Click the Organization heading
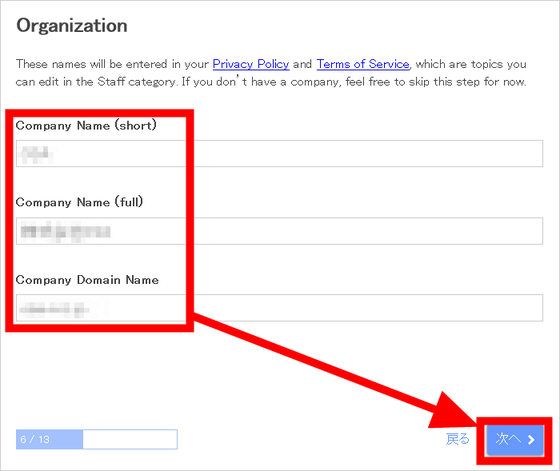 (72, 26)
